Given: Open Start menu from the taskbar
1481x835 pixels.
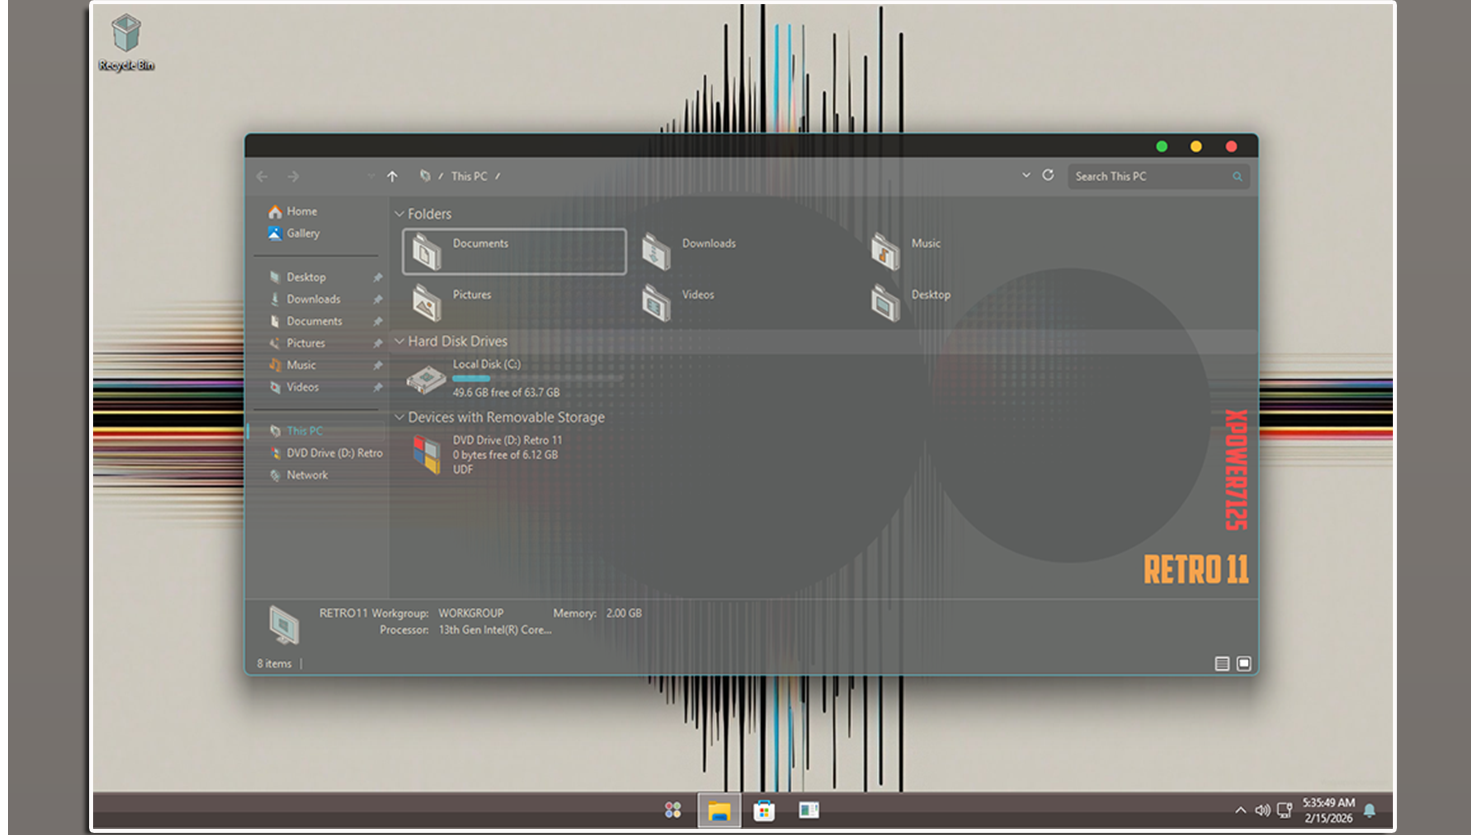Looking at the screenshot, I should coord(673,810).
